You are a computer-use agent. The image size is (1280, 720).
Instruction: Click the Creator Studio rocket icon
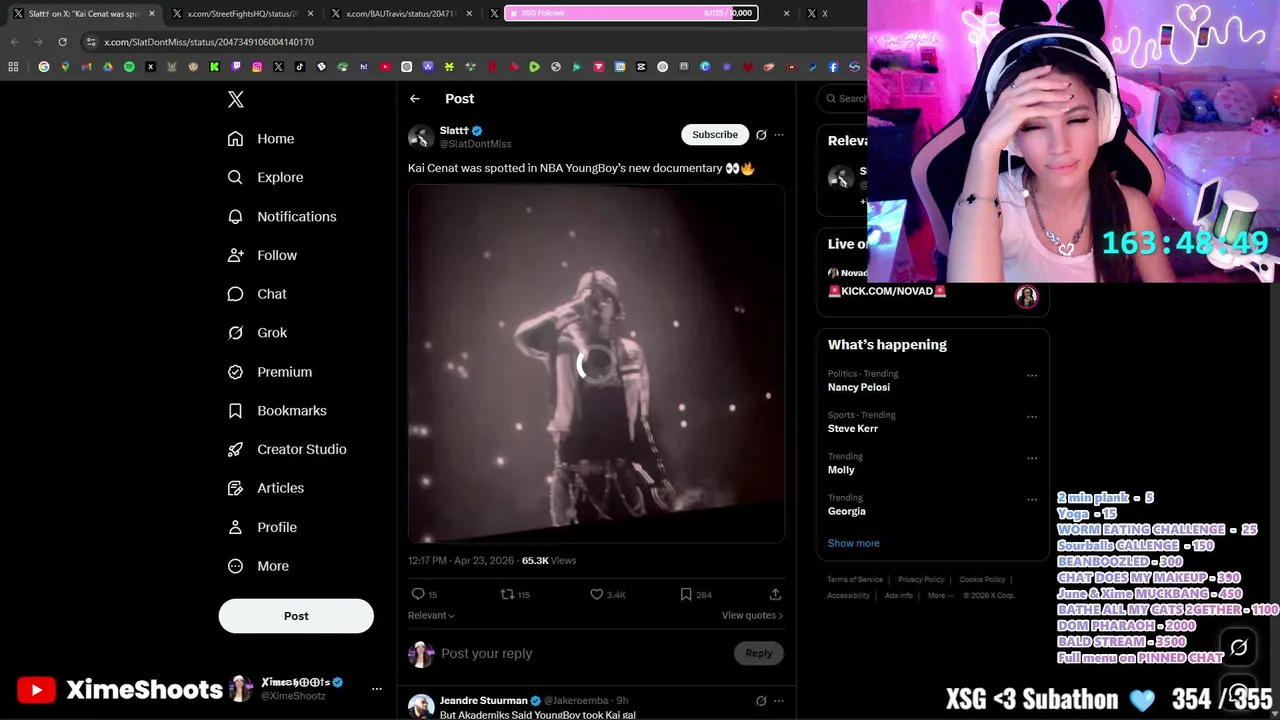235,449
